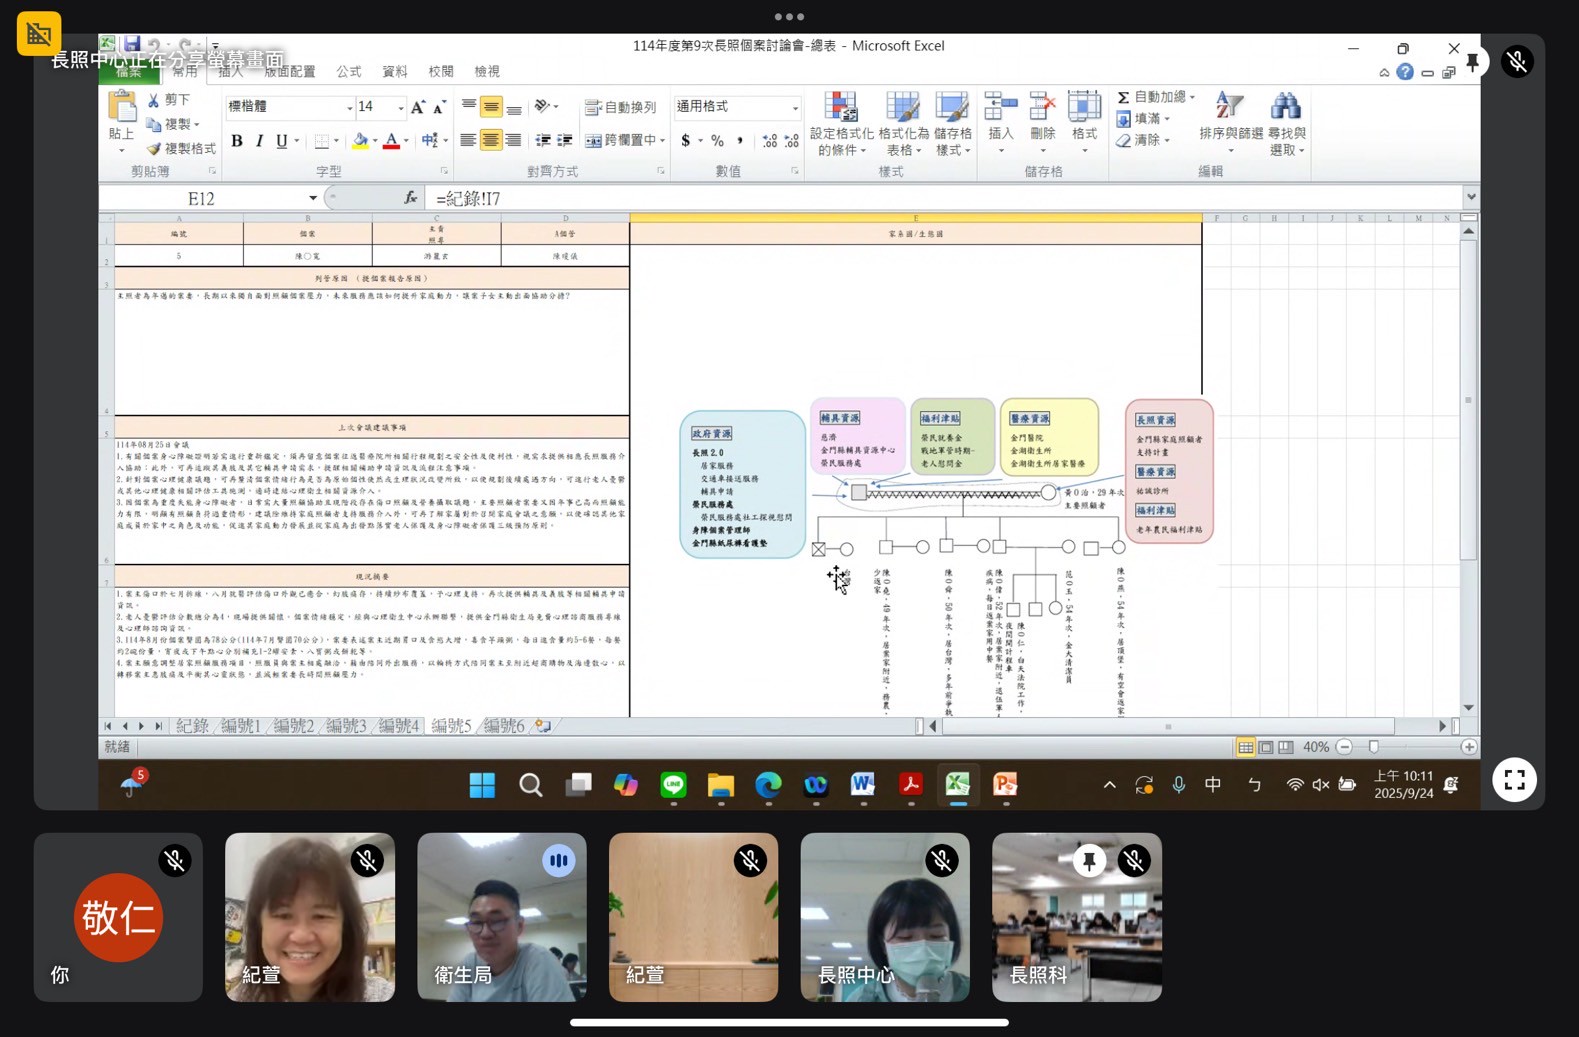The image size is (1579, 1037).
Task: Toggle wrap text (自動換列)
Action: (x=621, y=107)
